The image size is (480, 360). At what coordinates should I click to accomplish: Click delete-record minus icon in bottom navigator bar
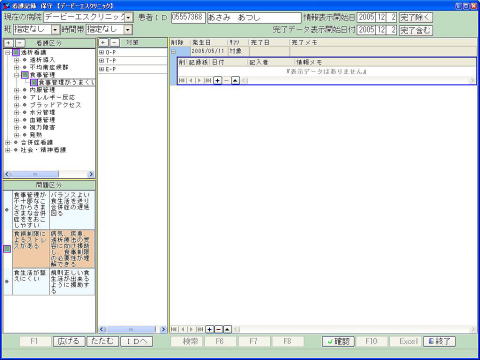pos(218,329)
